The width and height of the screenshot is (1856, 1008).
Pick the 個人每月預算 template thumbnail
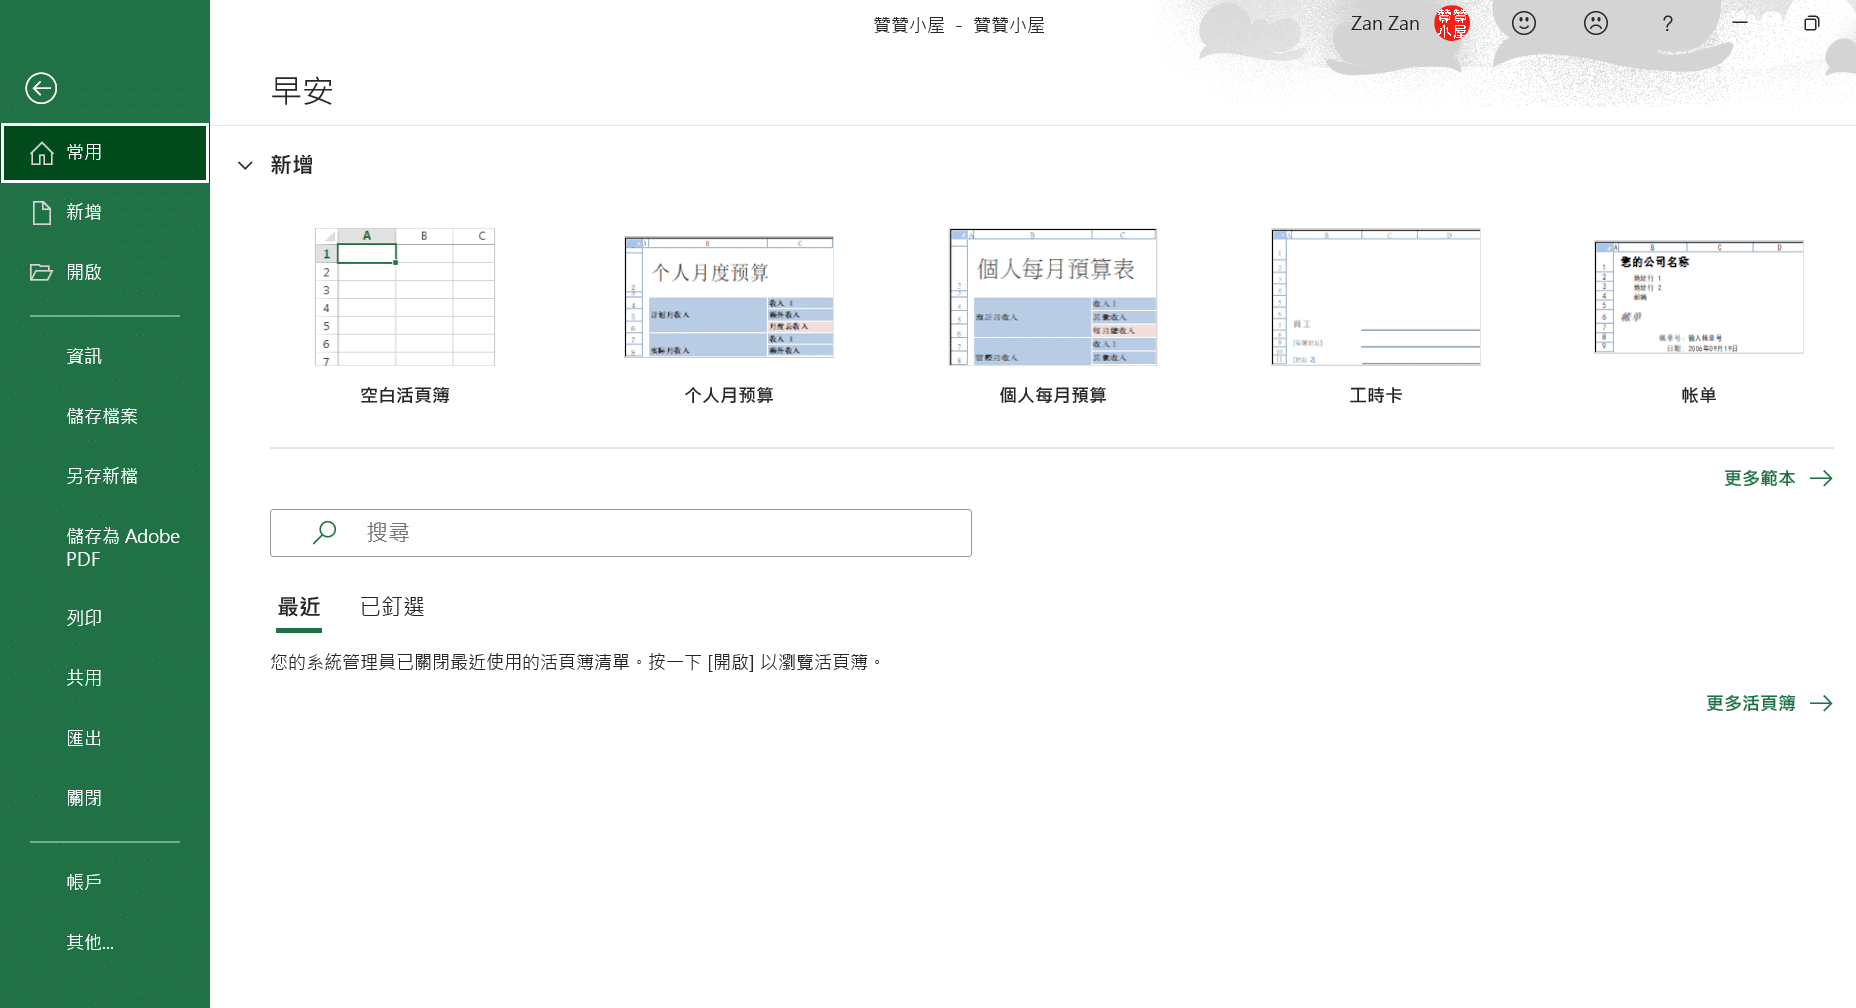[x=1053, y=297]
